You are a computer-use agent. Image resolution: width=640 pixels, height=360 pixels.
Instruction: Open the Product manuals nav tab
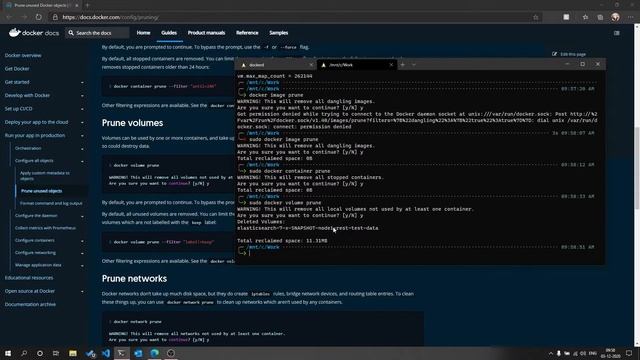point(206,33)
